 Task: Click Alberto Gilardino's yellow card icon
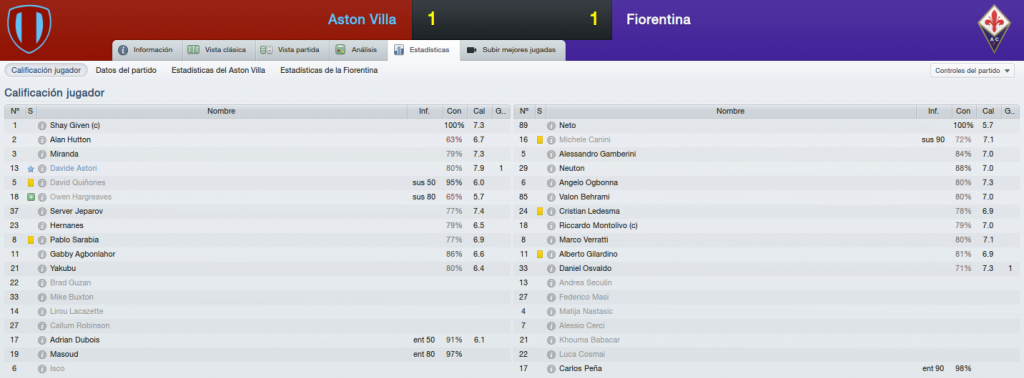540,255
